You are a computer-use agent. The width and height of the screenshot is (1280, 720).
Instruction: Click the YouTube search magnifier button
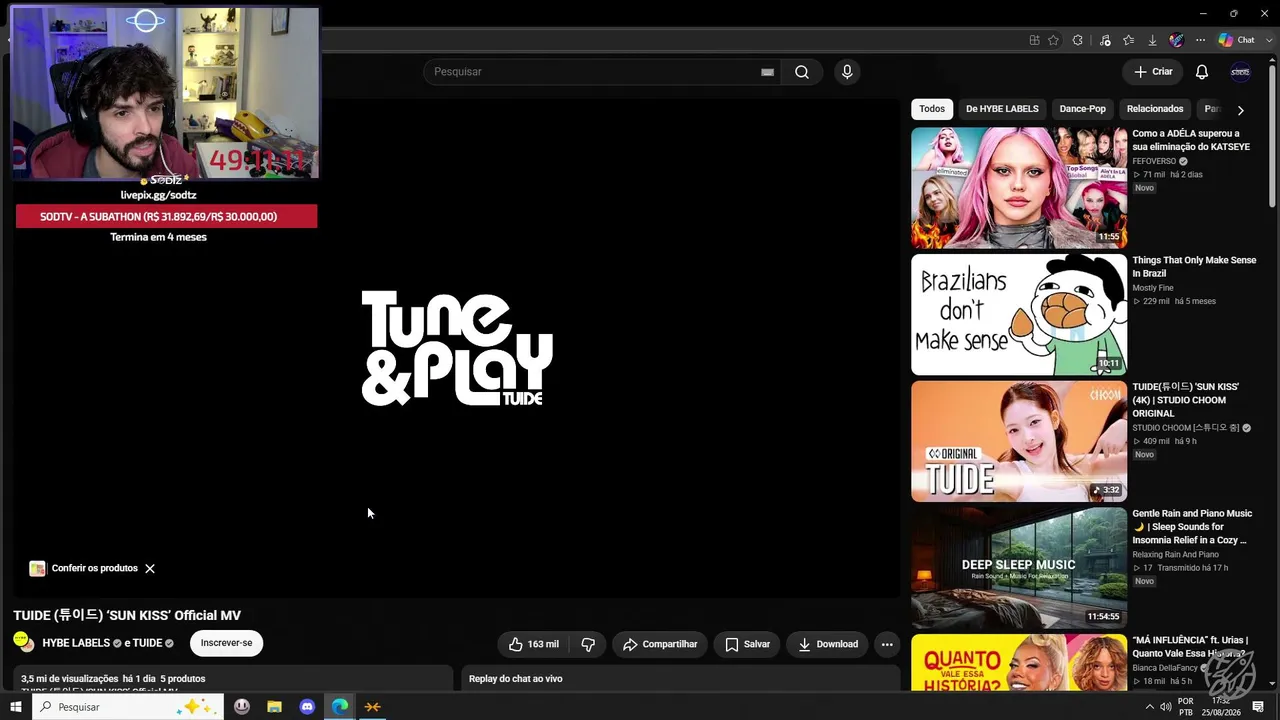[x=802, y=72]
